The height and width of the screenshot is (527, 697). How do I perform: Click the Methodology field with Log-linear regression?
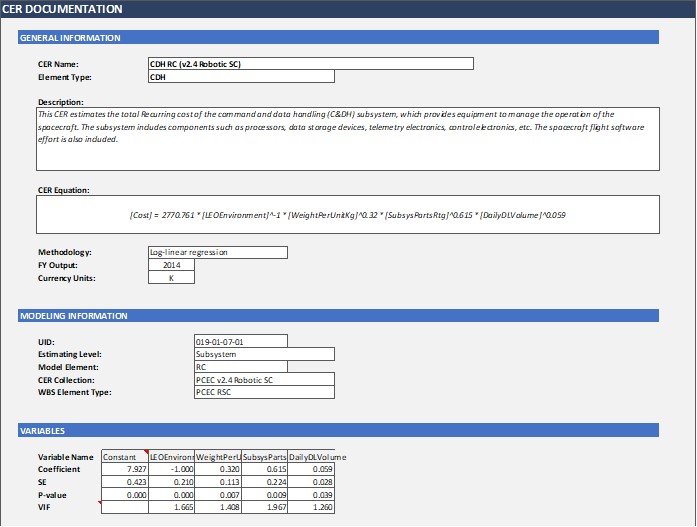(217, 253)
